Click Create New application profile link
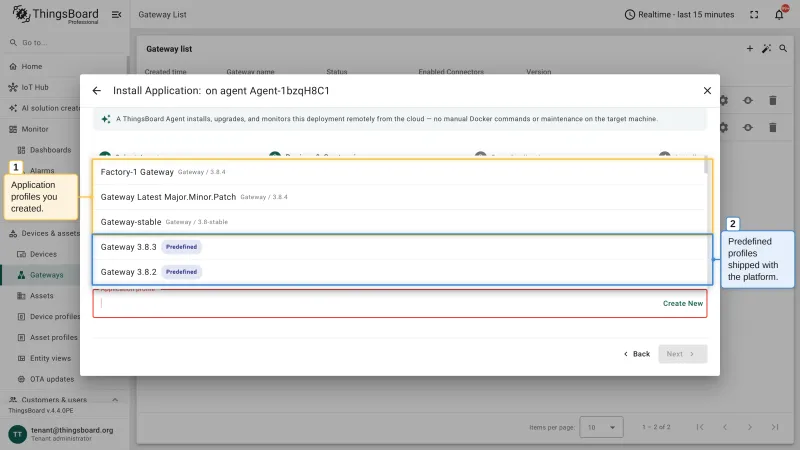The width and height of the screenshot is (800, 450). tap(683, 304)
